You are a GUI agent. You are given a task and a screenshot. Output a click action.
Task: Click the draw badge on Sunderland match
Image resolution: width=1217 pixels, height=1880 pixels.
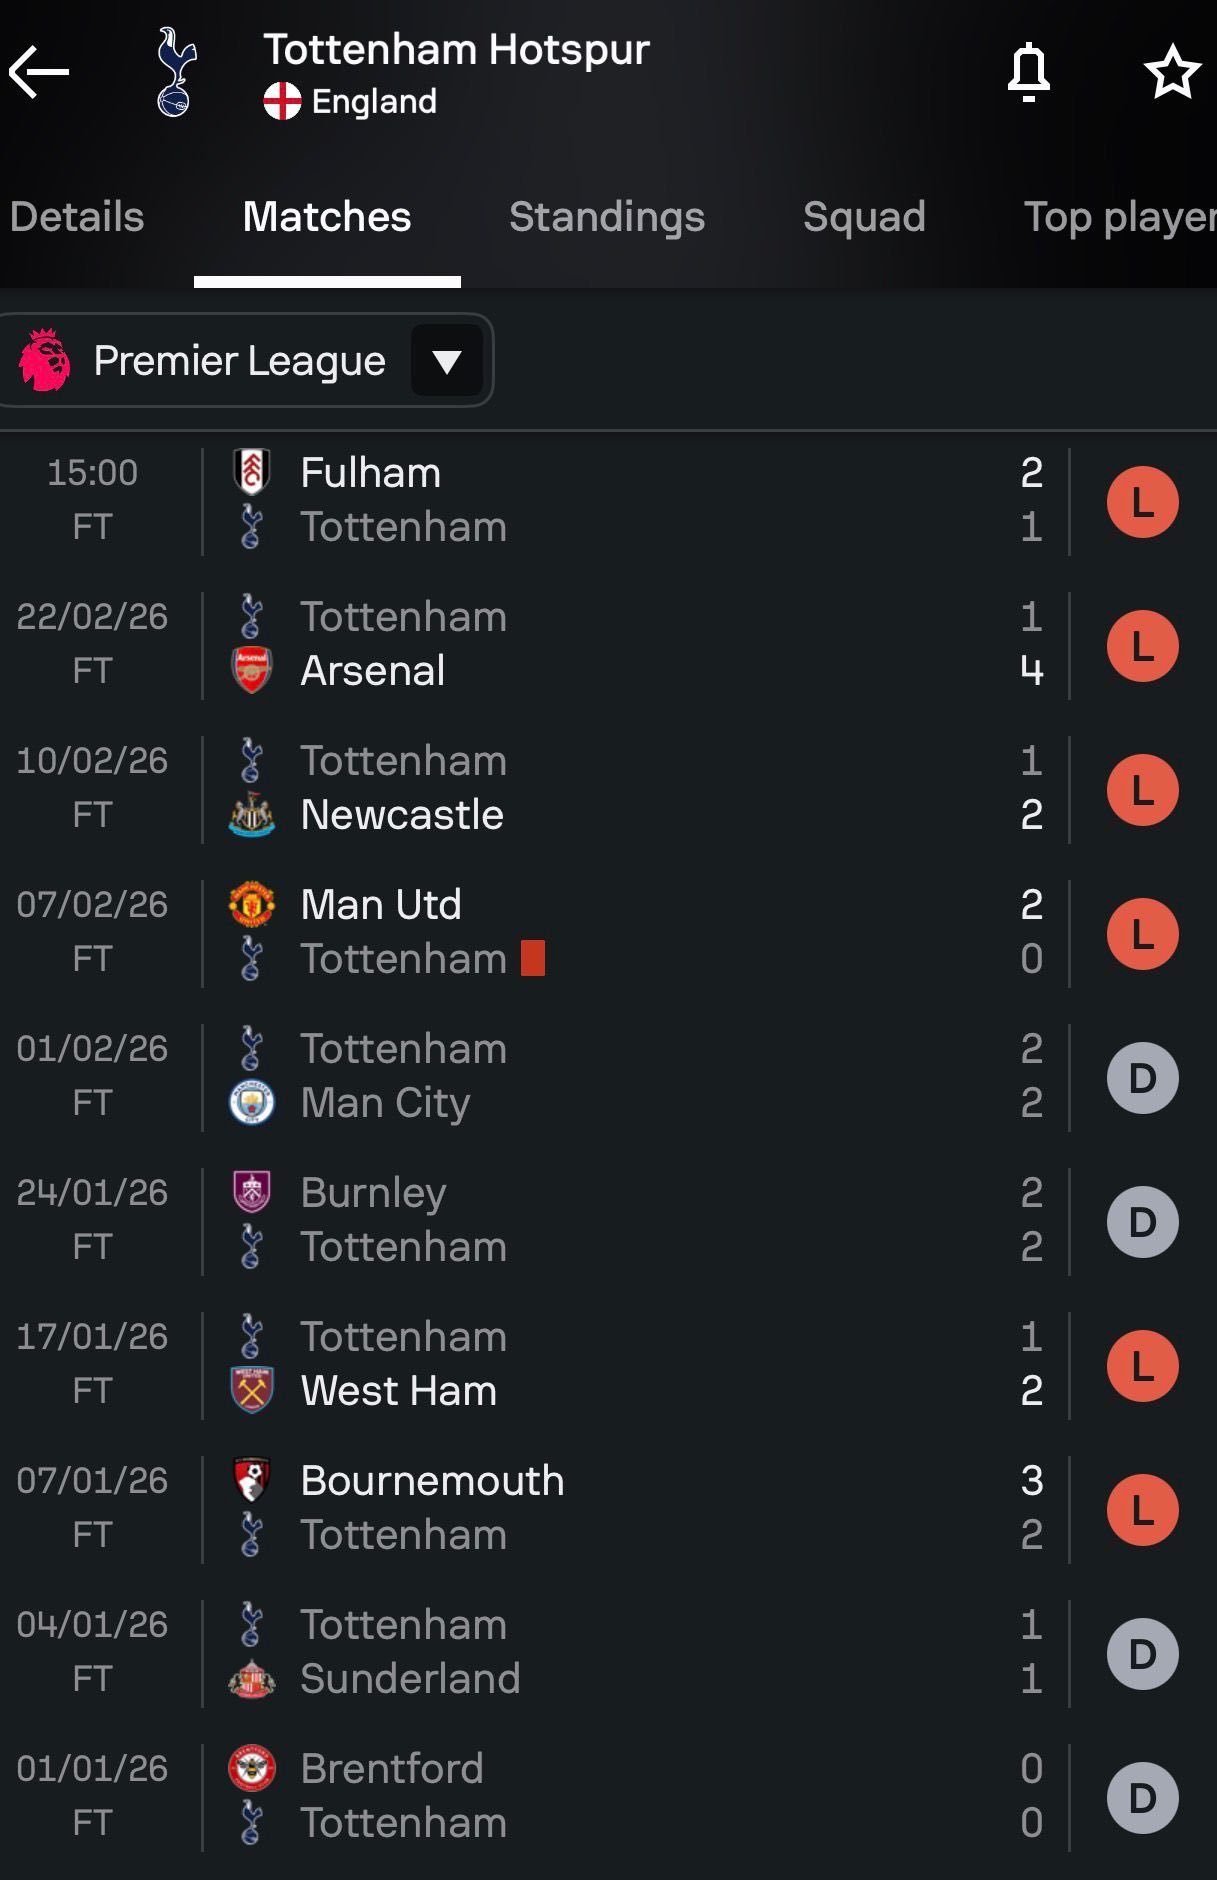point(1142,1654)
